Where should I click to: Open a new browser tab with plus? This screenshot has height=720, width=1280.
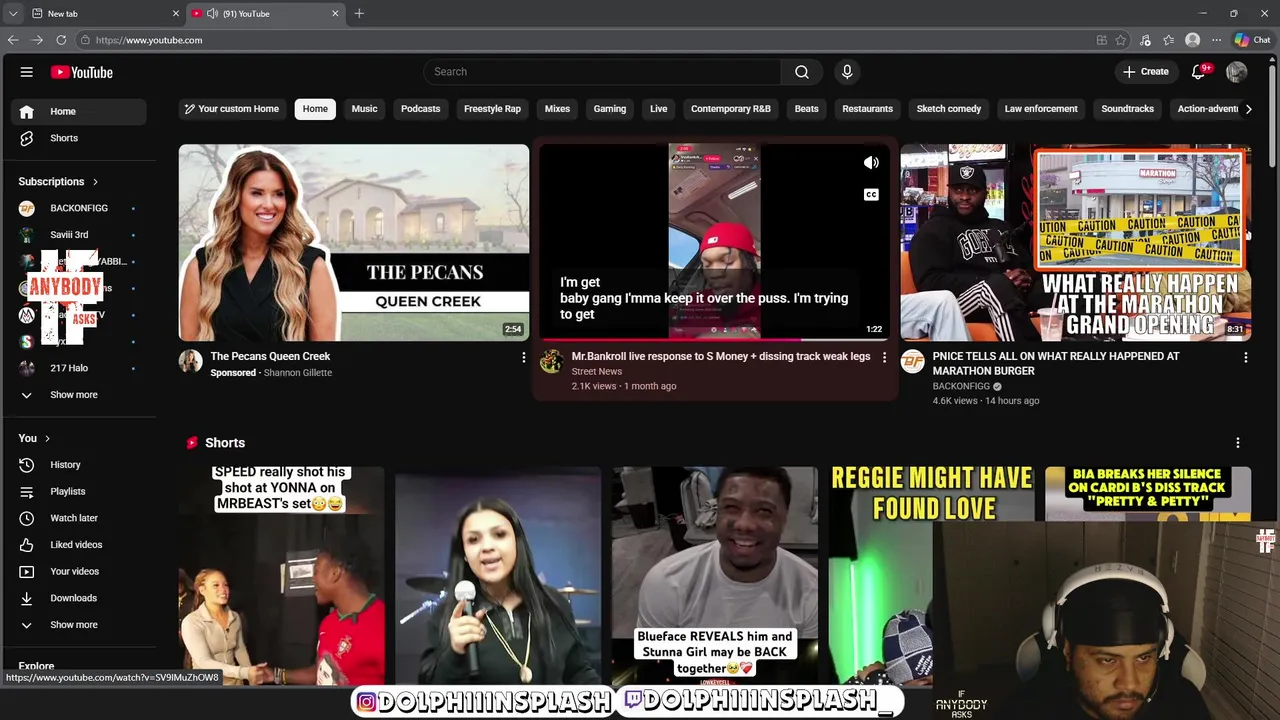point(359,13)
